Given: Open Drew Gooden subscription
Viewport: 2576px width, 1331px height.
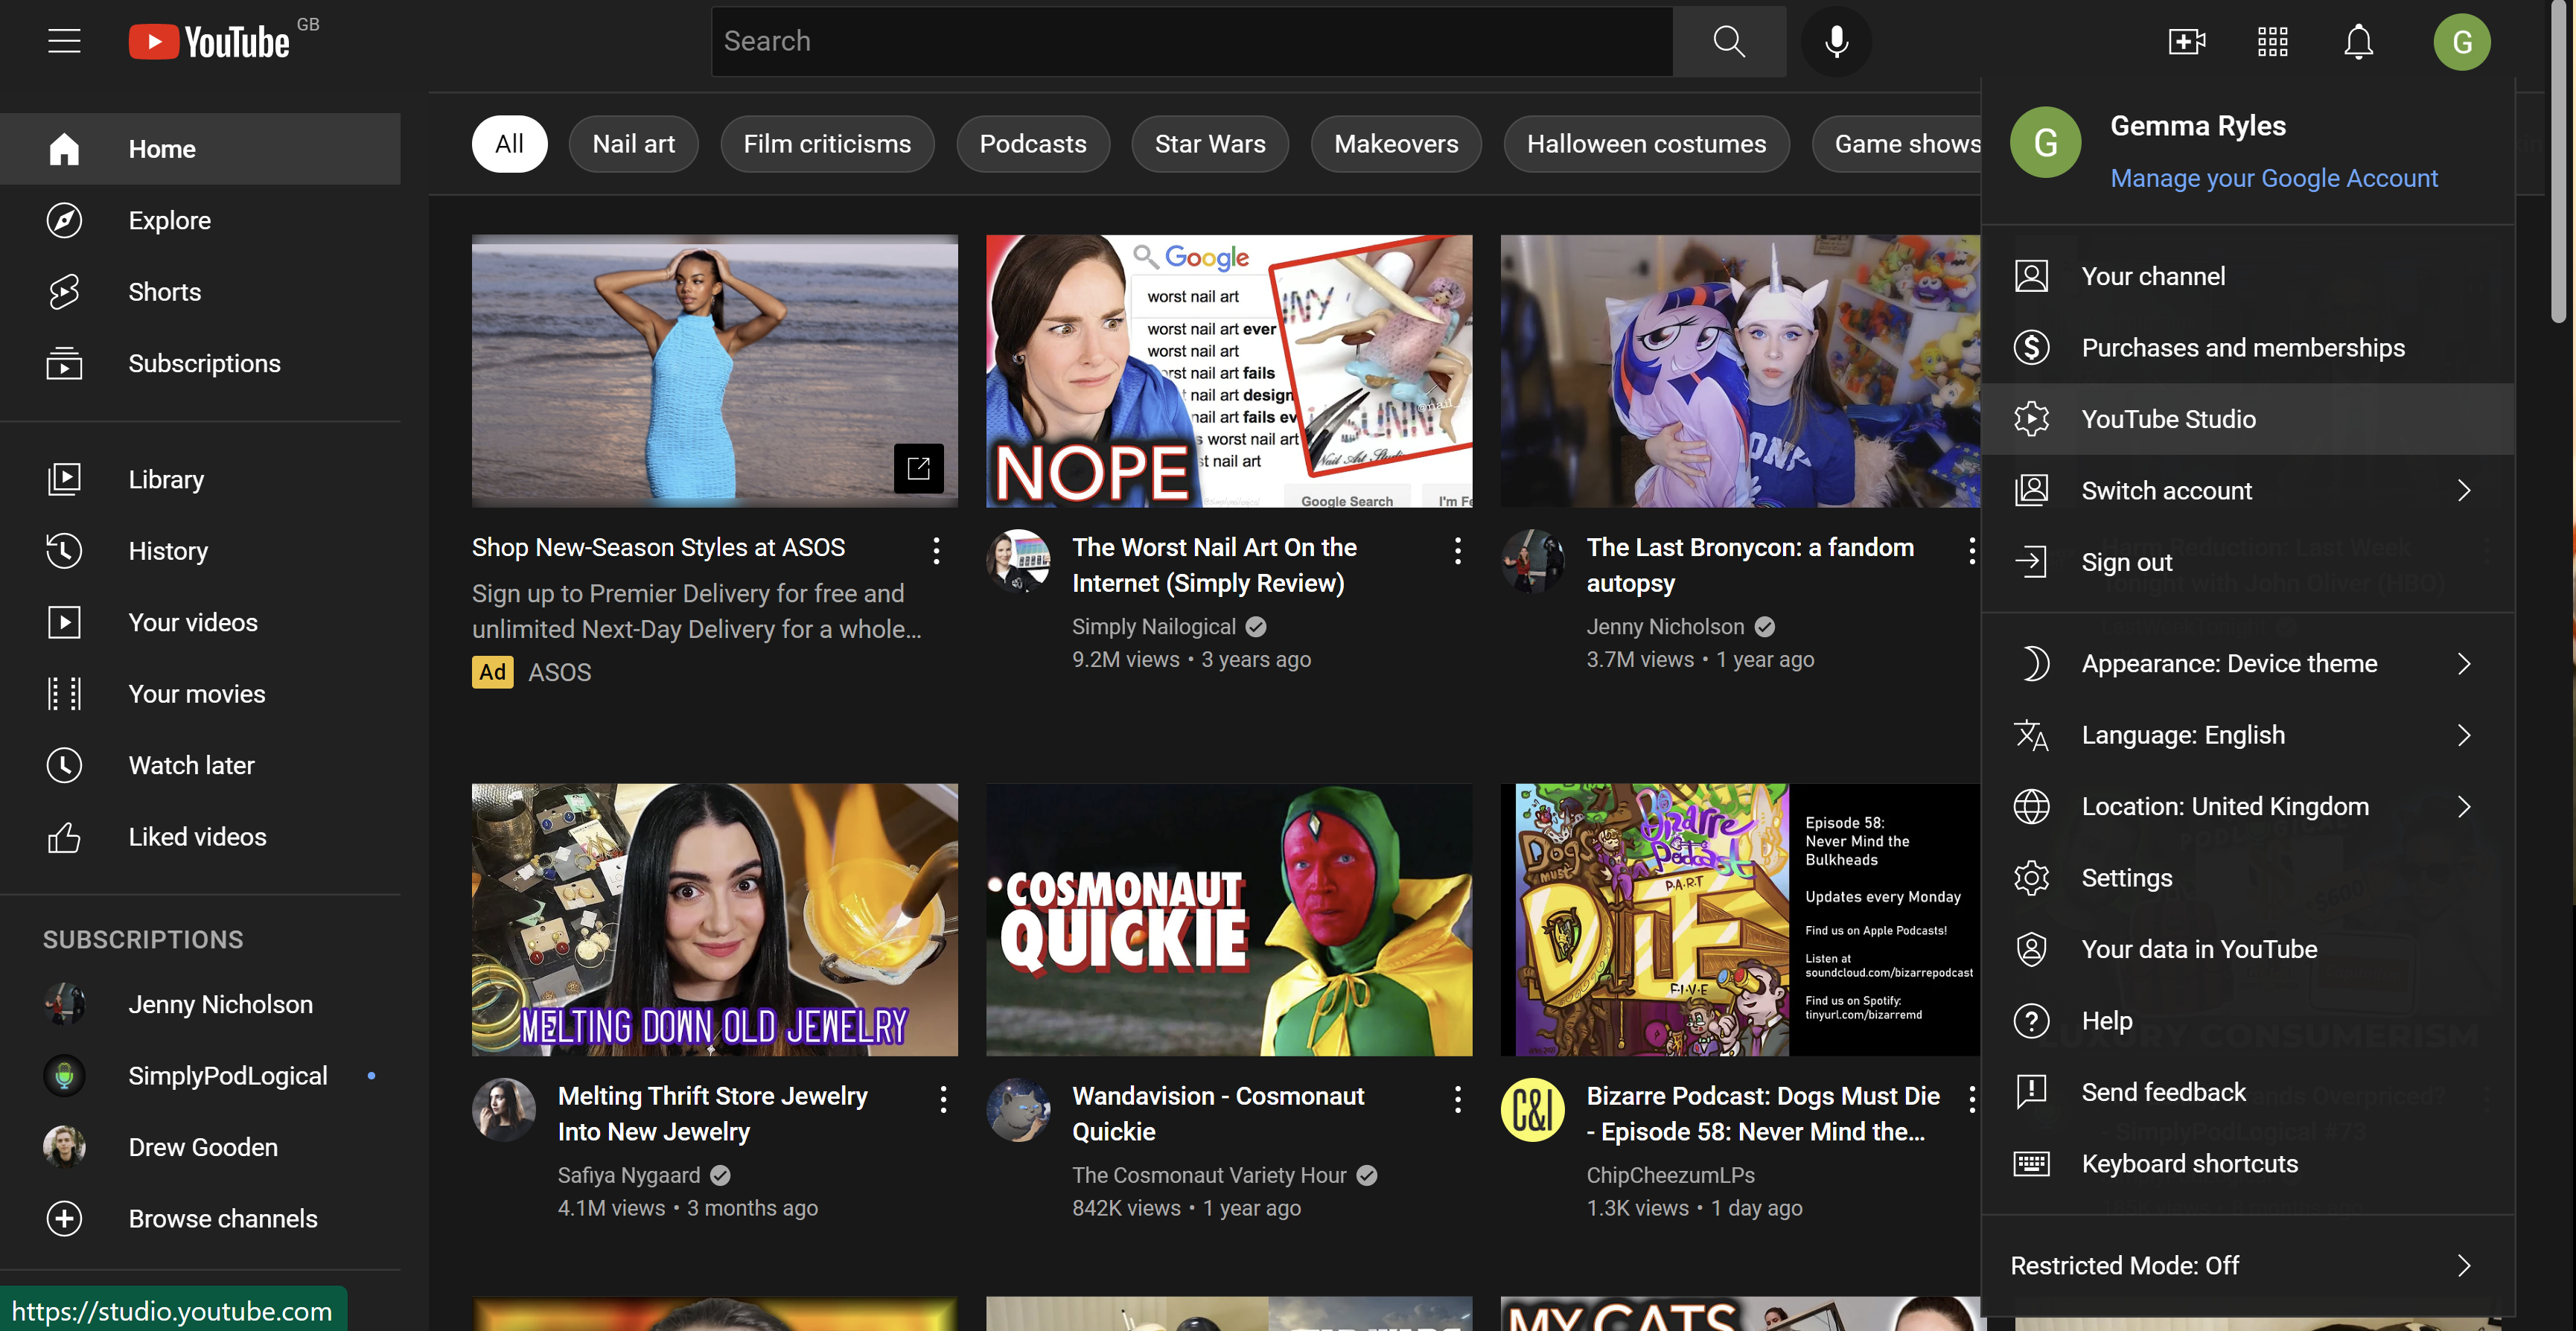Looking at the screenshot, I should click(x=200, y=1147).
